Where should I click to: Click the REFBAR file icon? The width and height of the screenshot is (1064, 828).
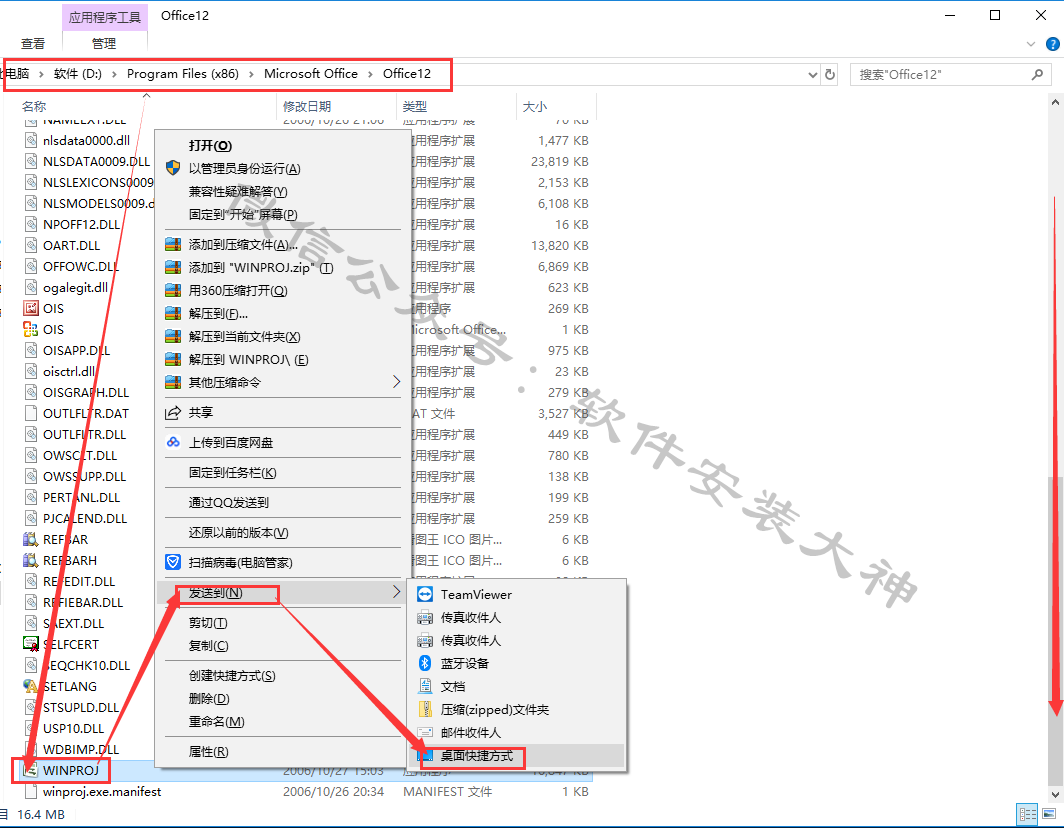click(x=31, y=540)
